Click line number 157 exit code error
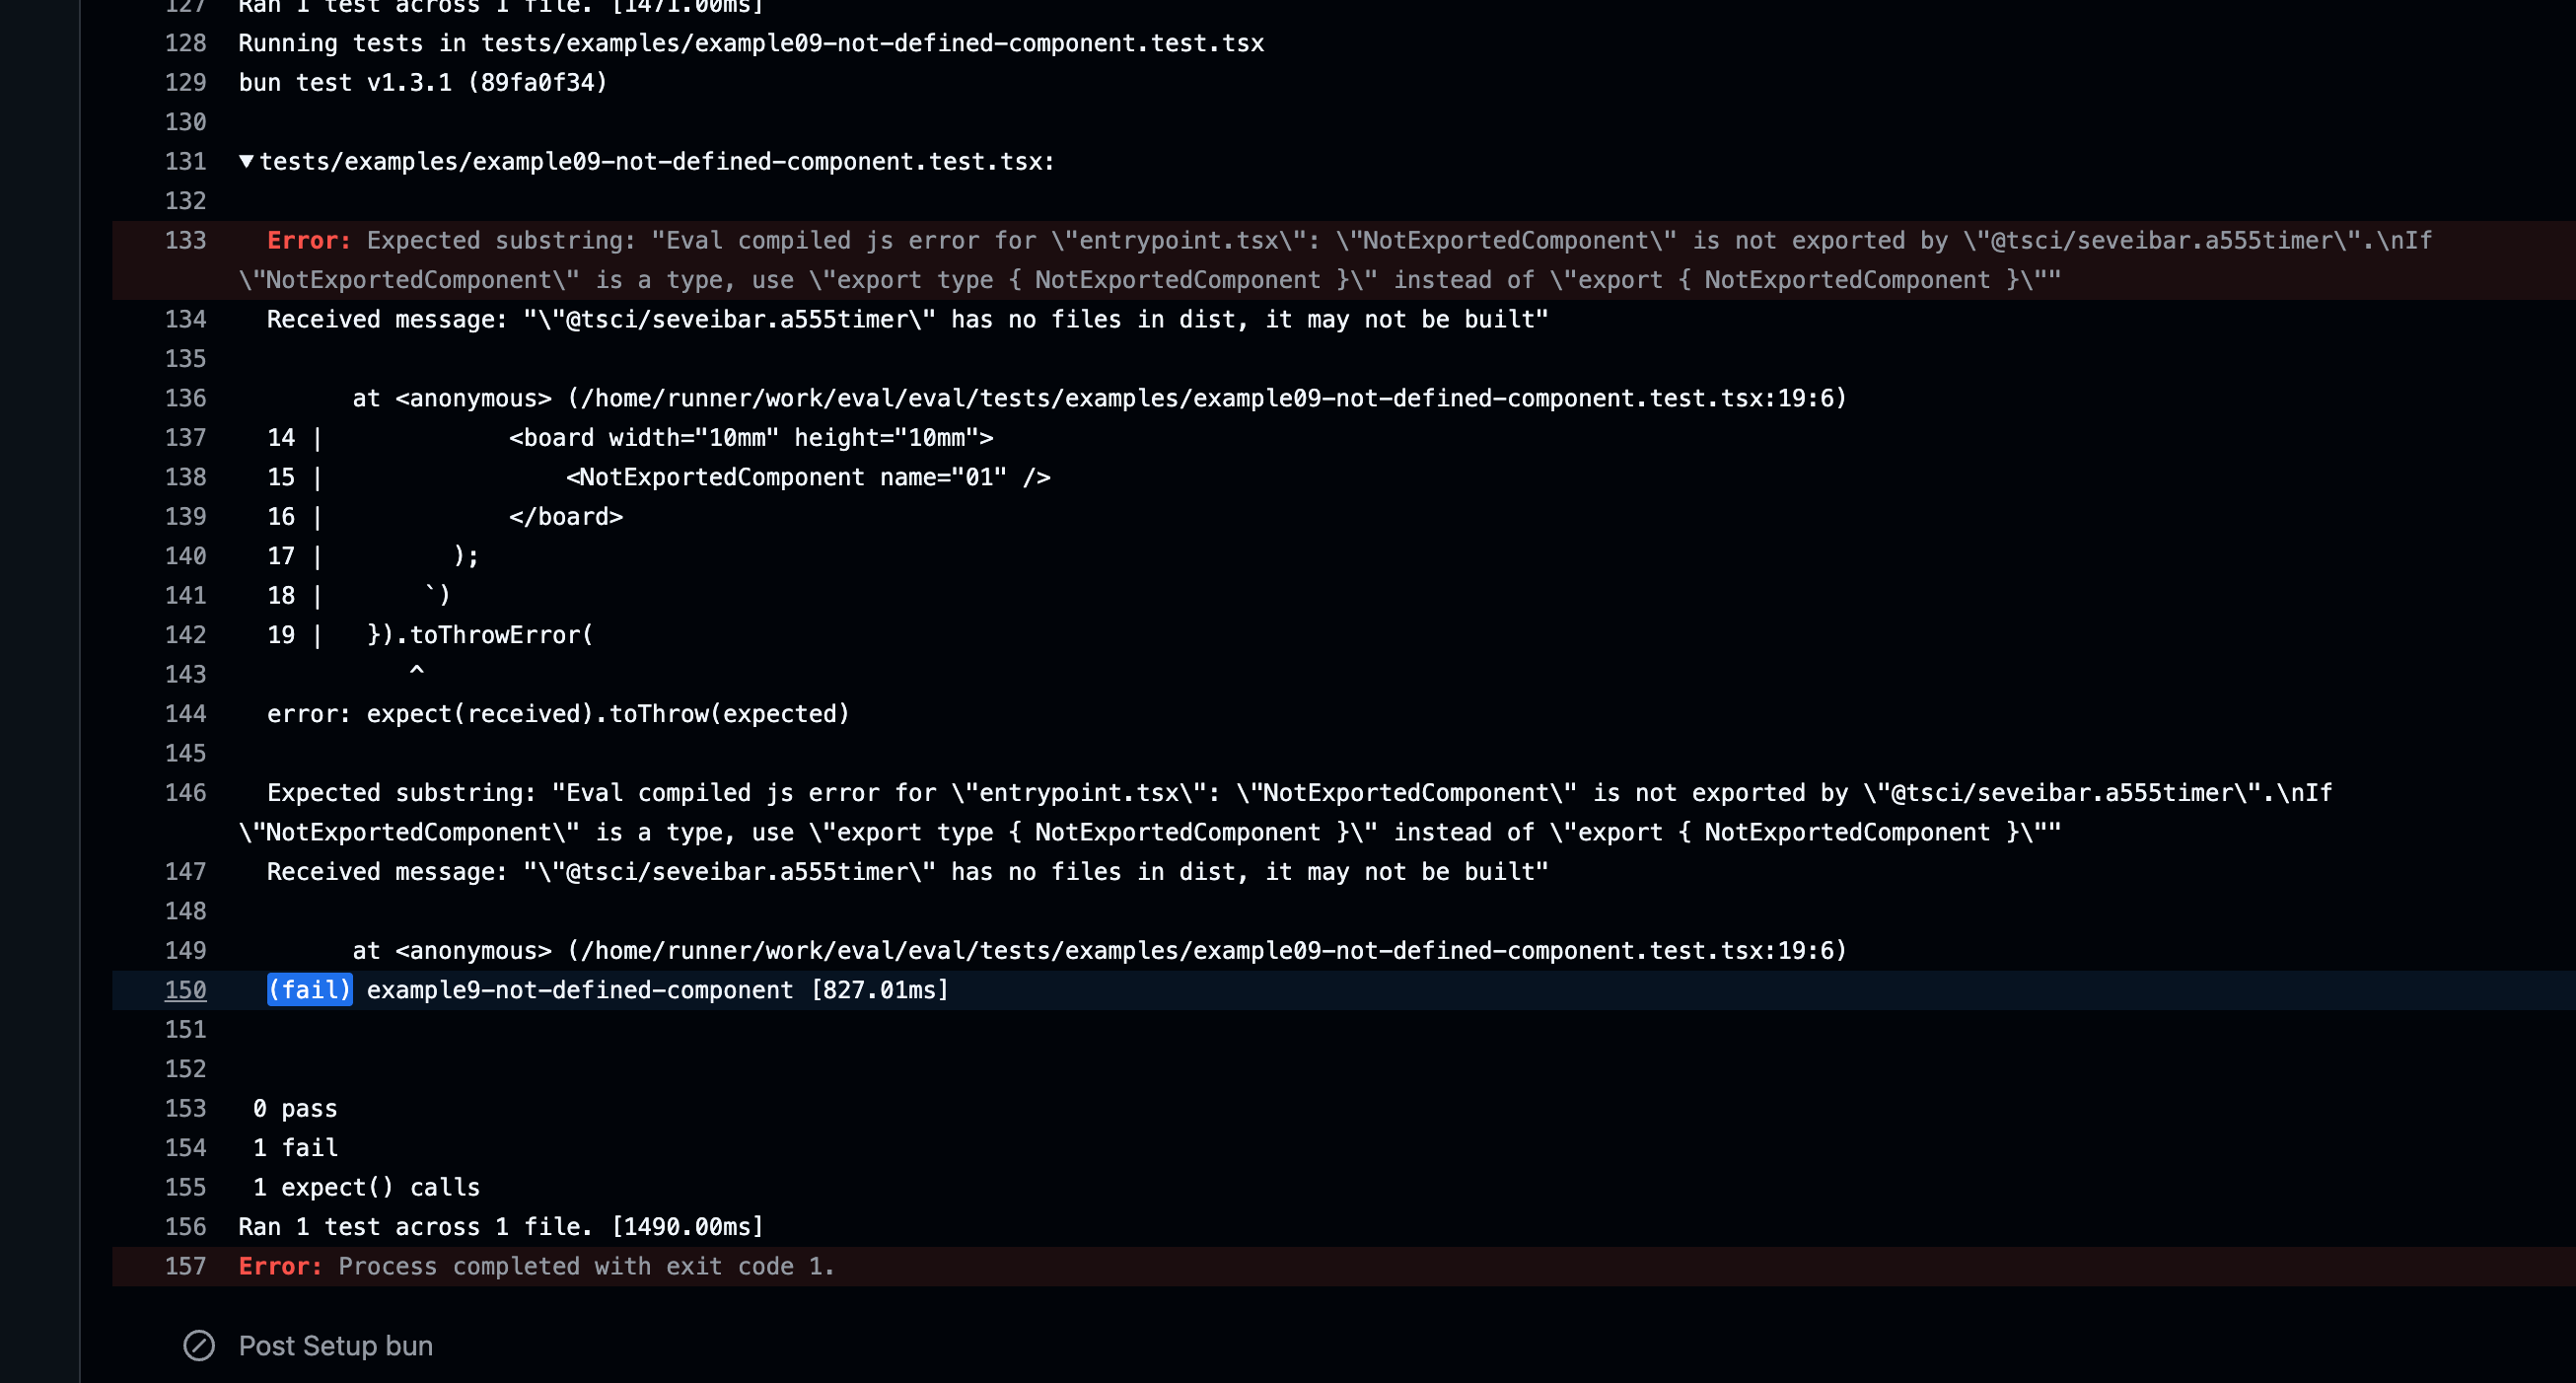Image resolution: width=2576 pixels, height=1383 pixels. pyautogui.click(x=185, y=1266)
